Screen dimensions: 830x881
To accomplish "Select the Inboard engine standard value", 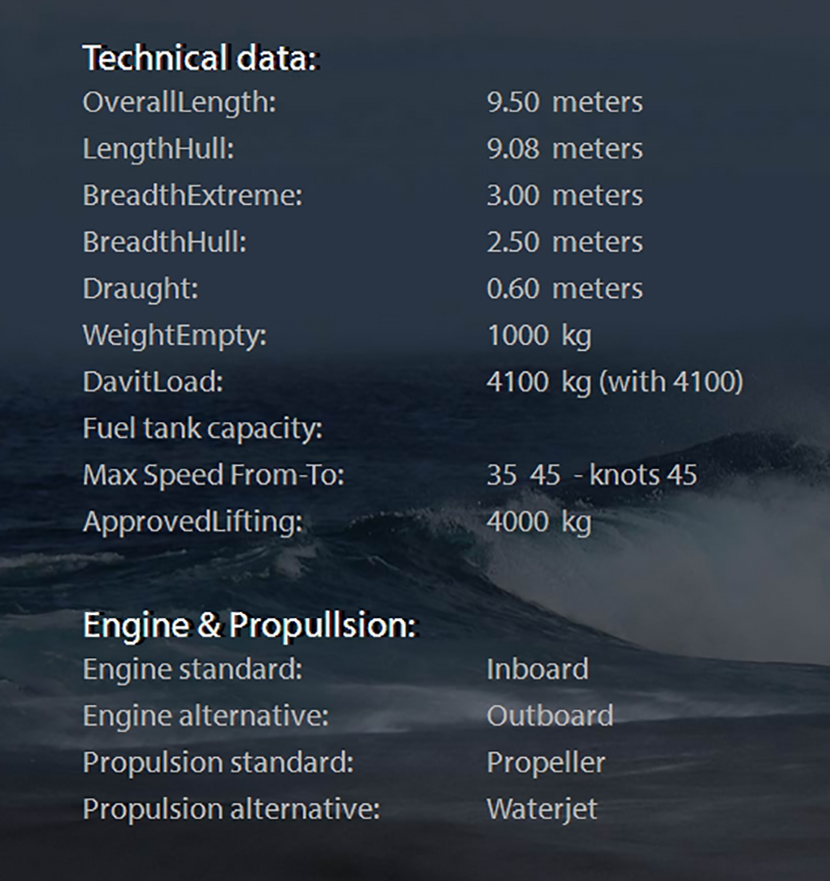I will click(x=537, y=669).
